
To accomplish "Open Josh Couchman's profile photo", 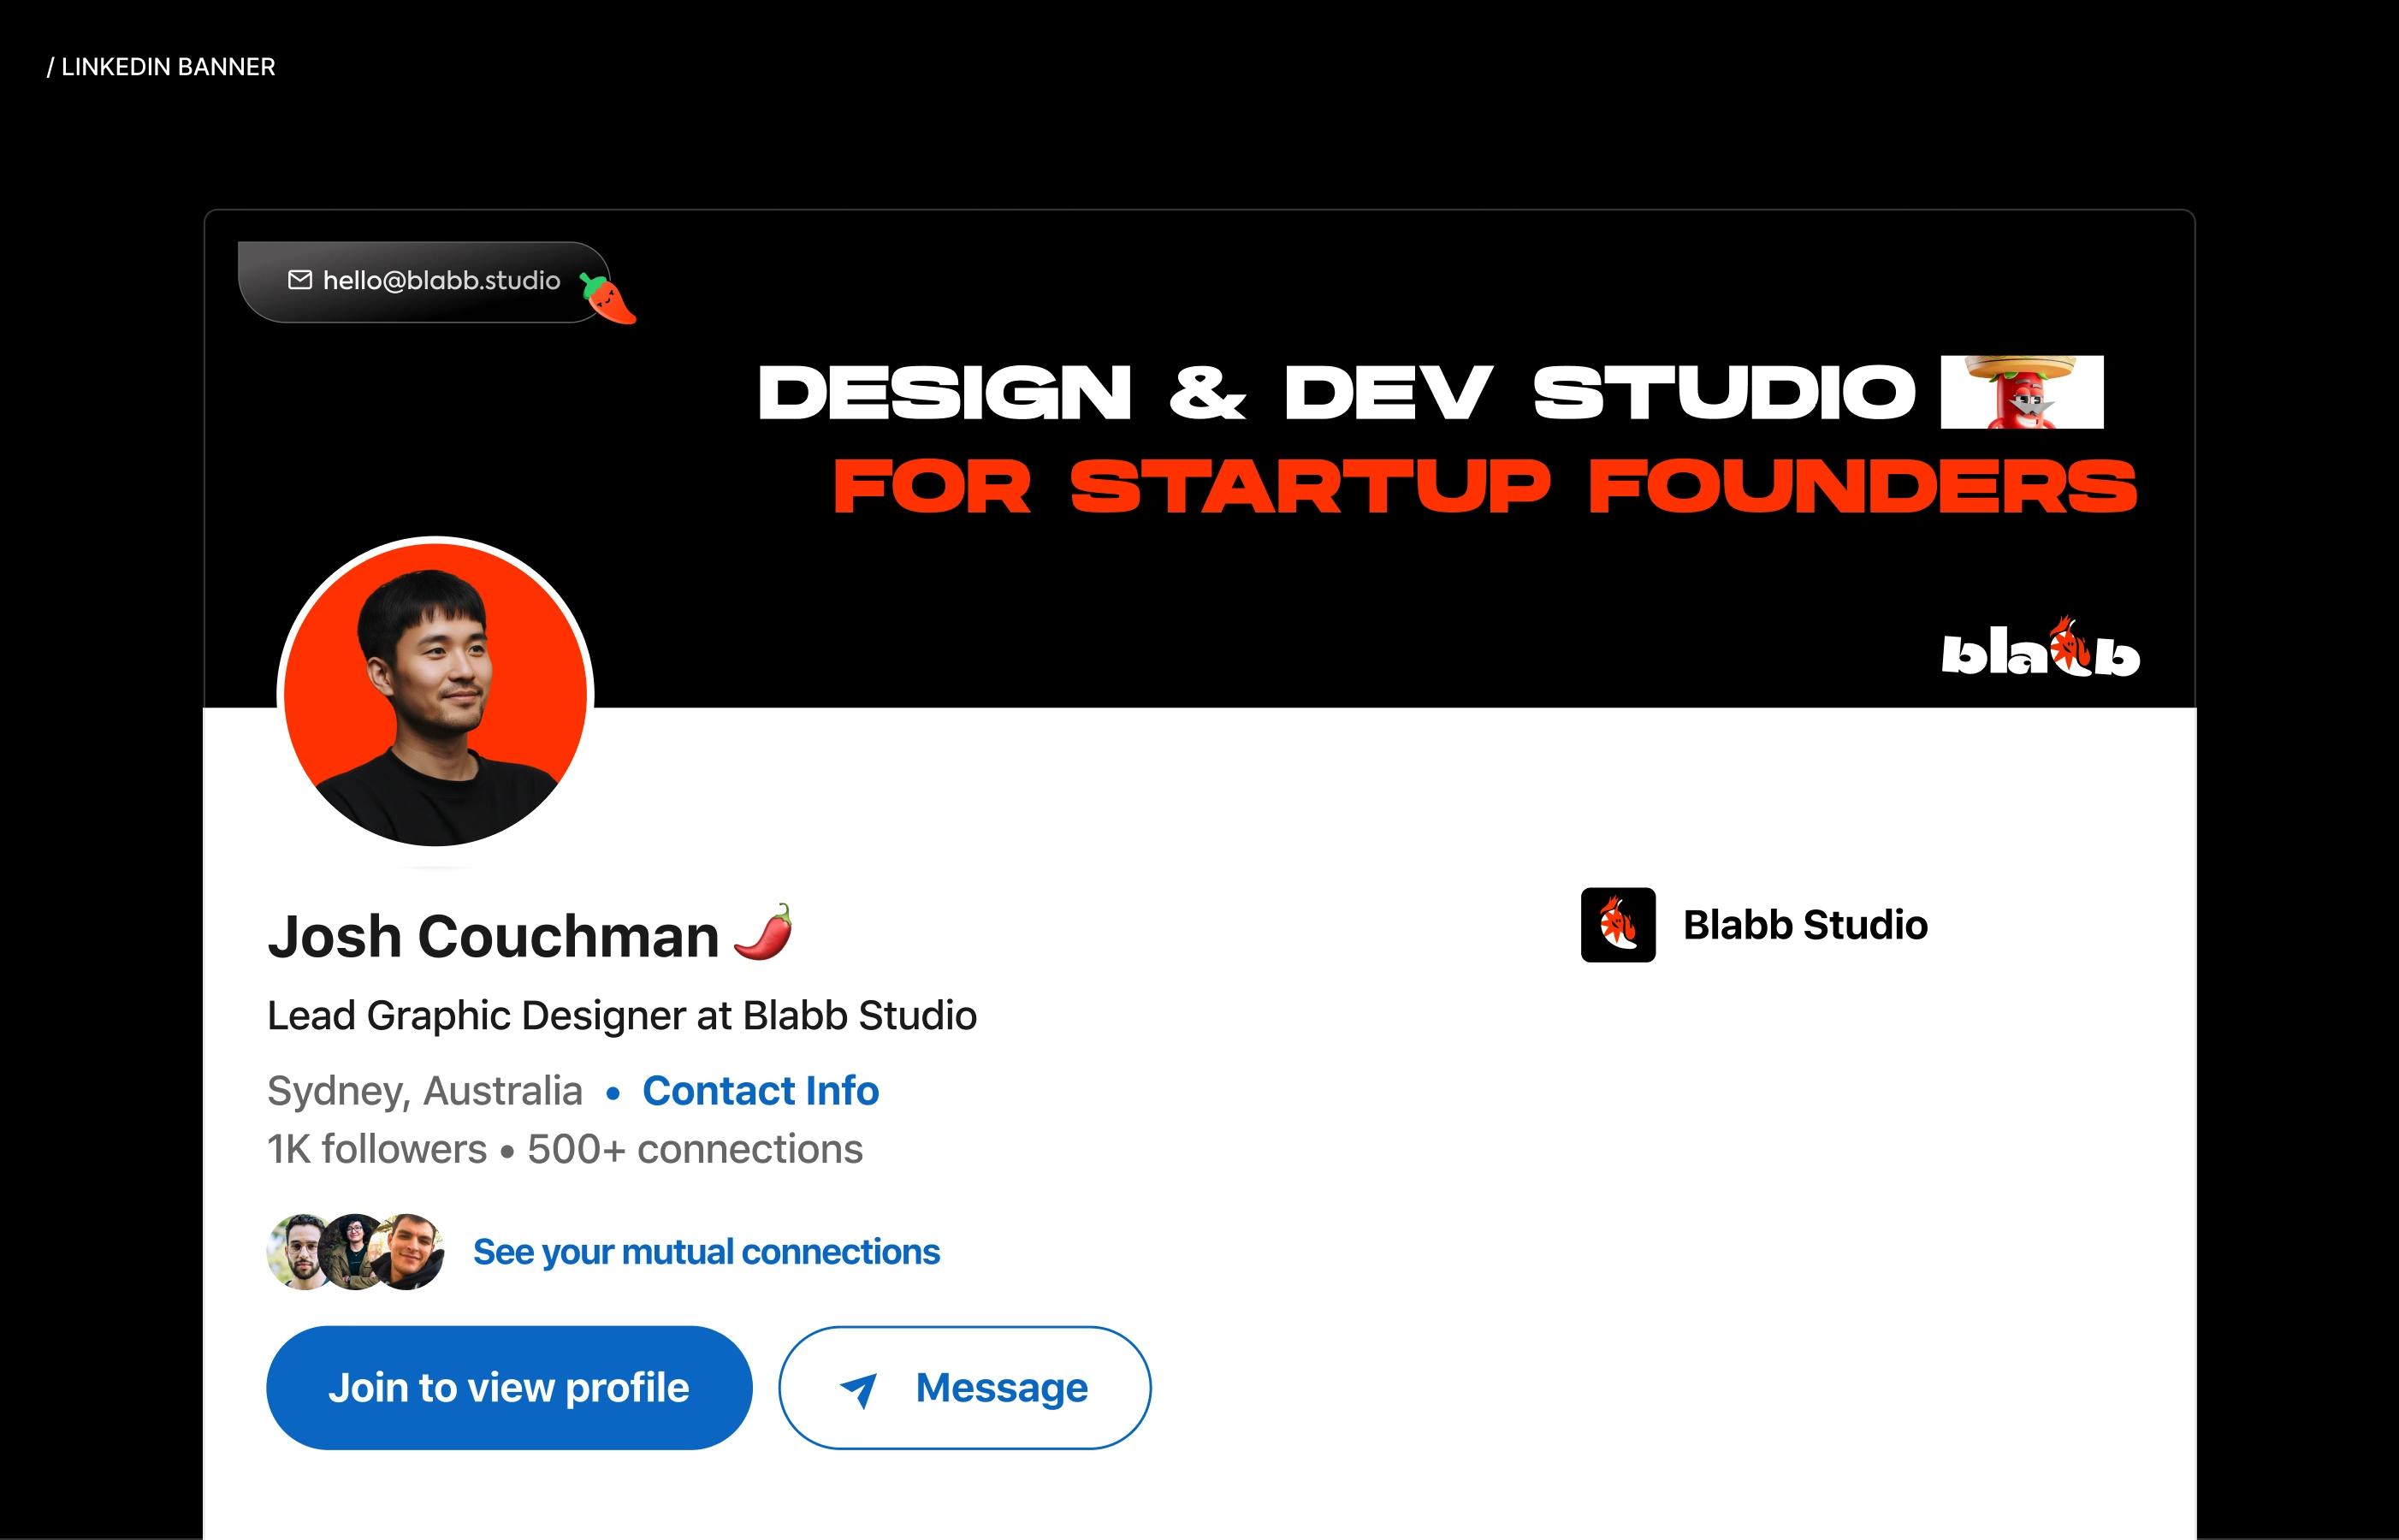I will (435, 695).
